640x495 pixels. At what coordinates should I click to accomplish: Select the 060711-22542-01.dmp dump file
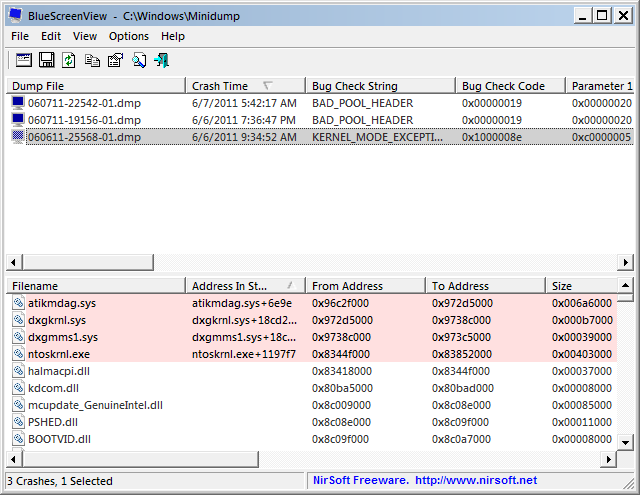(84, 103)
